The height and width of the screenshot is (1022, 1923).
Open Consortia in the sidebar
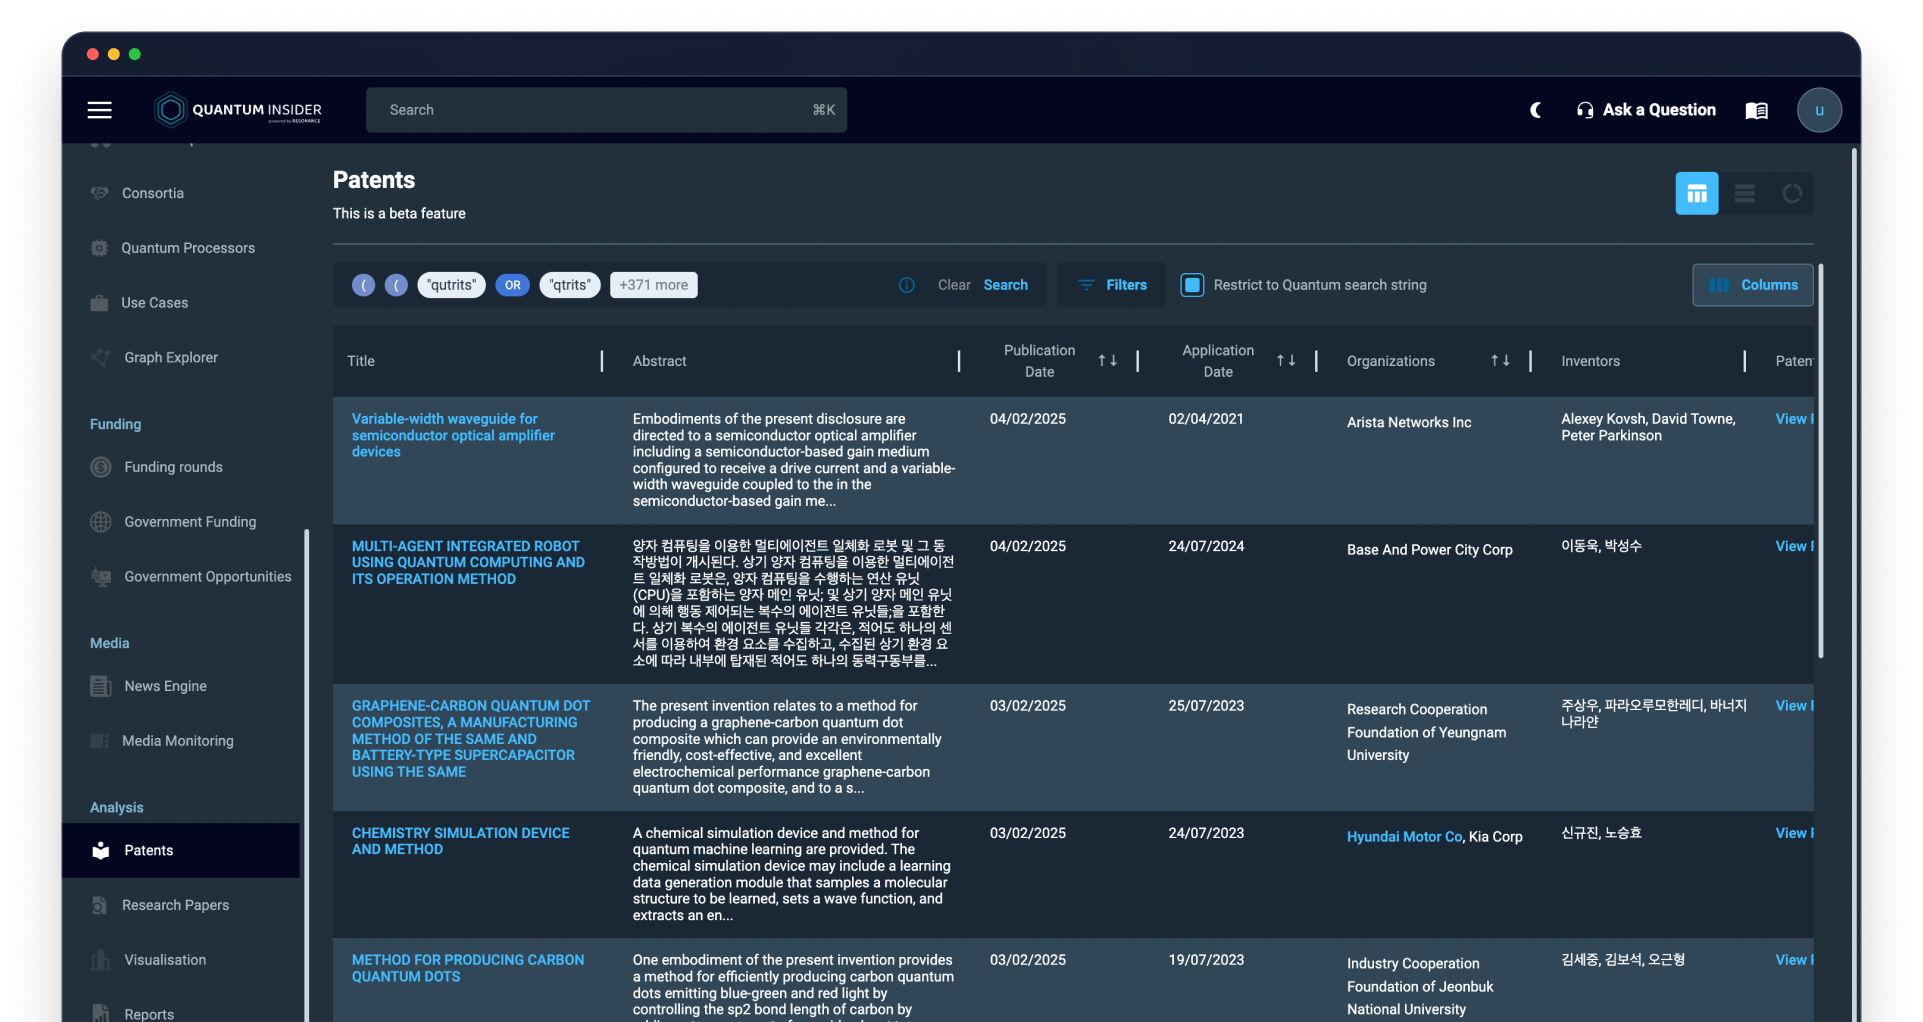coord(152,193)
